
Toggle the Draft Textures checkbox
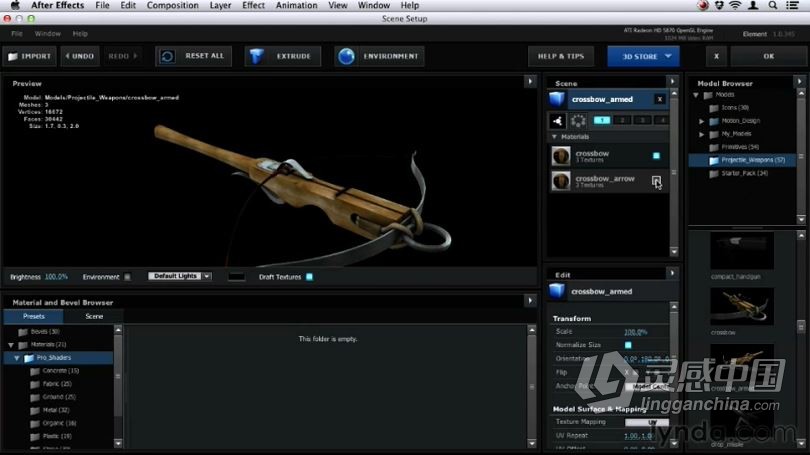click(310, 277)
